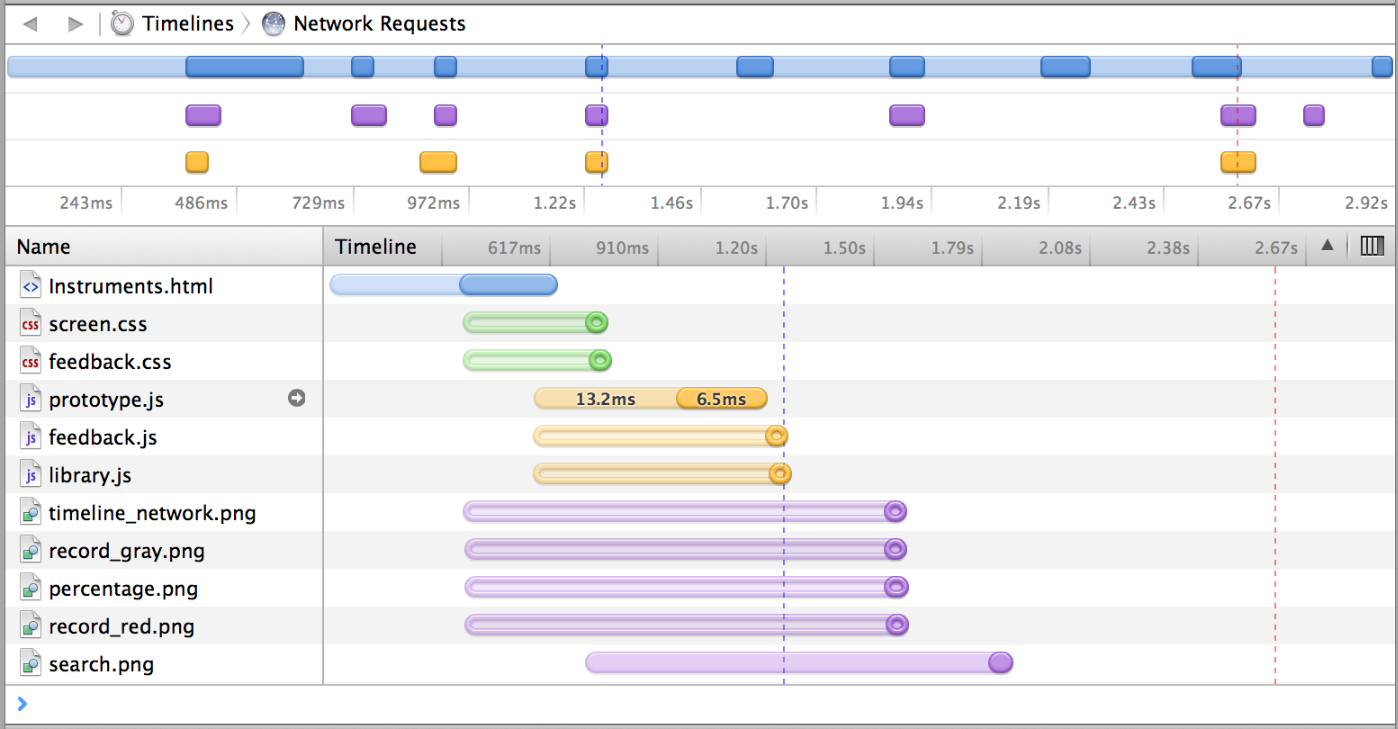The height and width of the screenshot is (729, 1398).
Task: Click the back navigation arrow
Action: (x=30, y=24)
